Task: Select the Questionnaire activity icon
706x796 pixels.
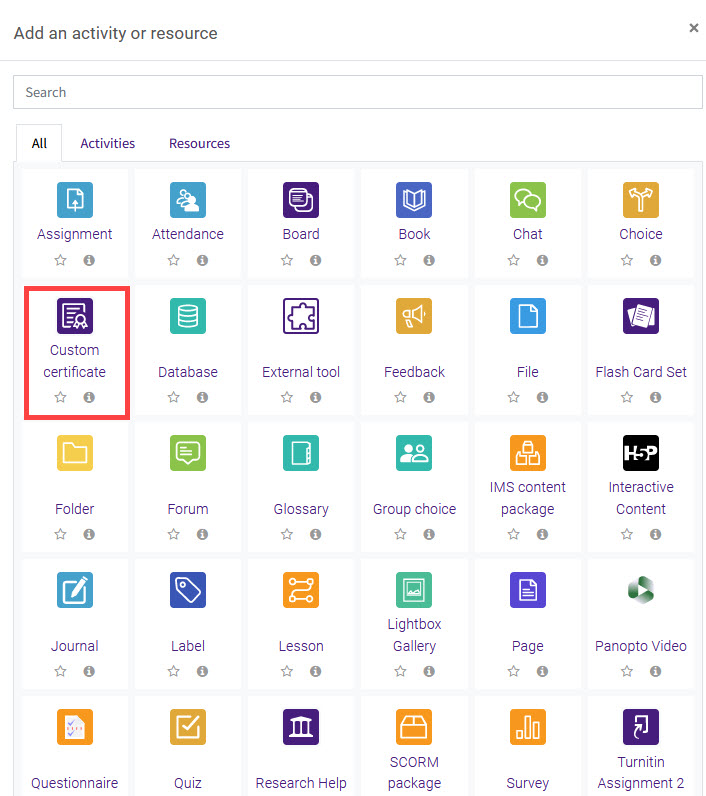Action: click(x=75, y=727)
